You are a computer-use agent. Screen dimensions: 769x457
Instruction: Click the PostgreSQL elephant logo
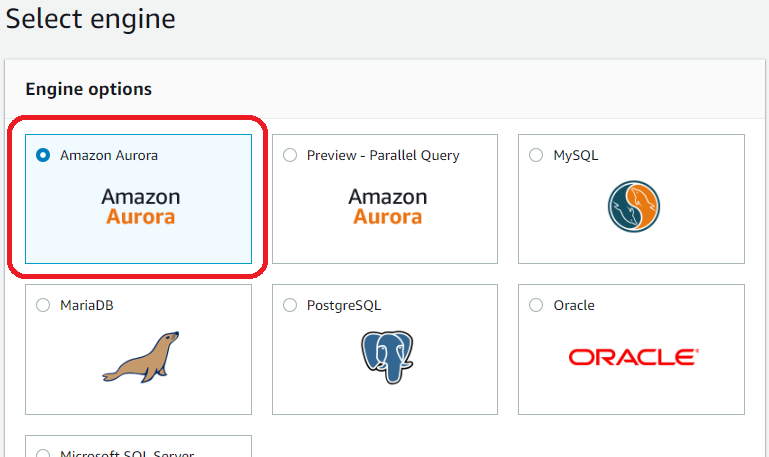pos(387,357)
